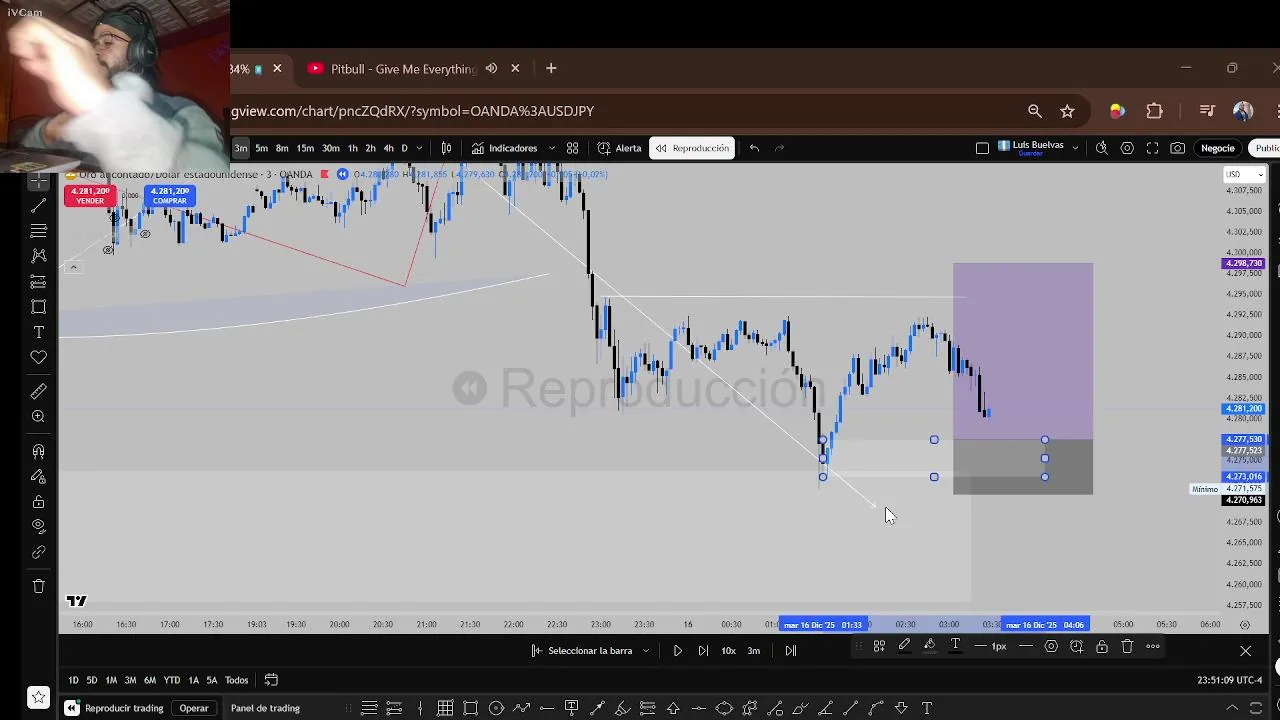
Task: Open the layout selector square icon
Action: tap(982, 148)
